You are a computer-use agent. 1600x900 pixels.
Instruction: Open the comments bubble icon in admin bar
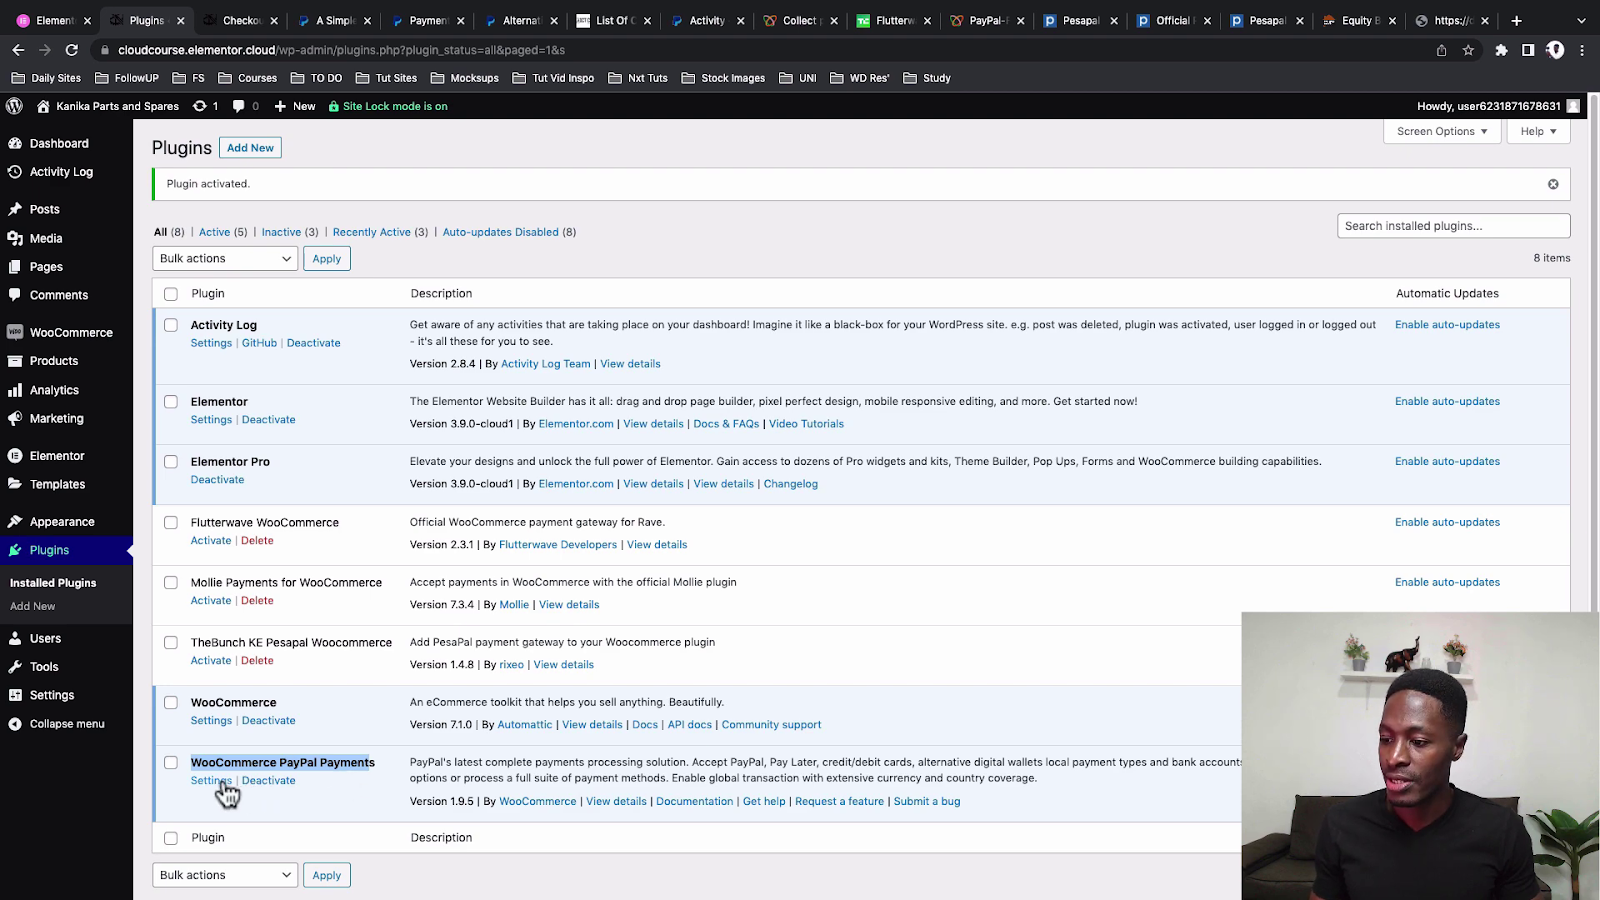click(238, 106)
